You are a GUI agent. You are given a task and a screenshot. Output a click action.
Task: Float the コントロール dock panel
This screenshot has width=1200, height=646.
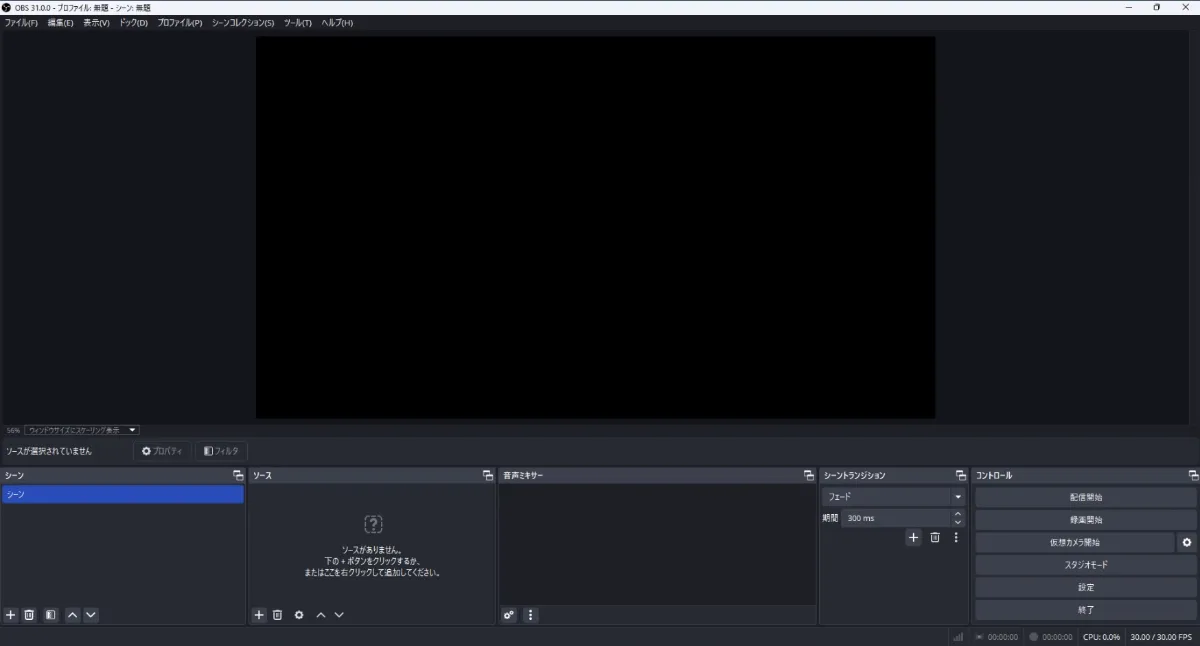coord(1192,475)
